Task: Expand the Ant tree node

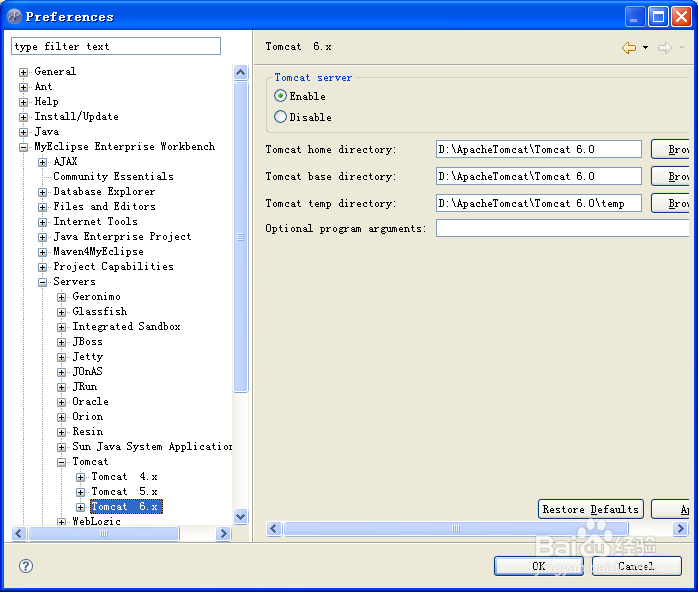Action: tap(24, 87)
